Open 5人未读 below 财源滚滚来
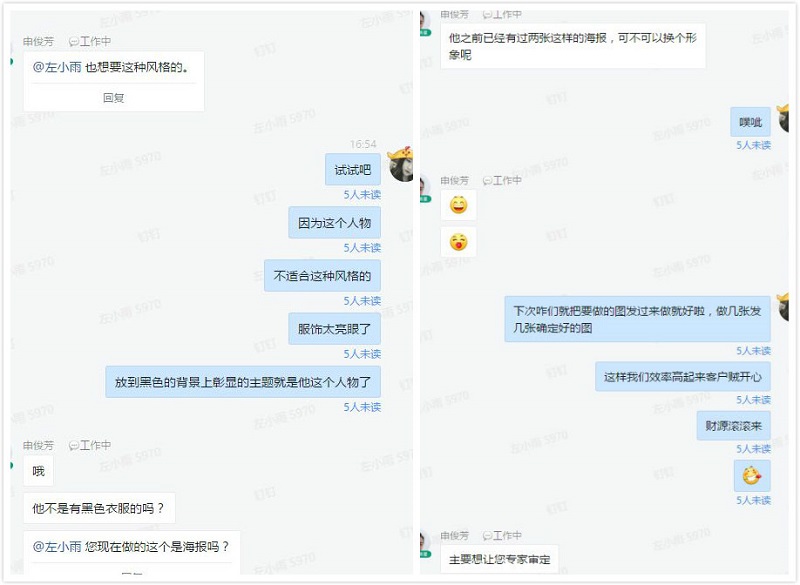Viewport: 800px width, 585px height. click(x=753, y=449)
